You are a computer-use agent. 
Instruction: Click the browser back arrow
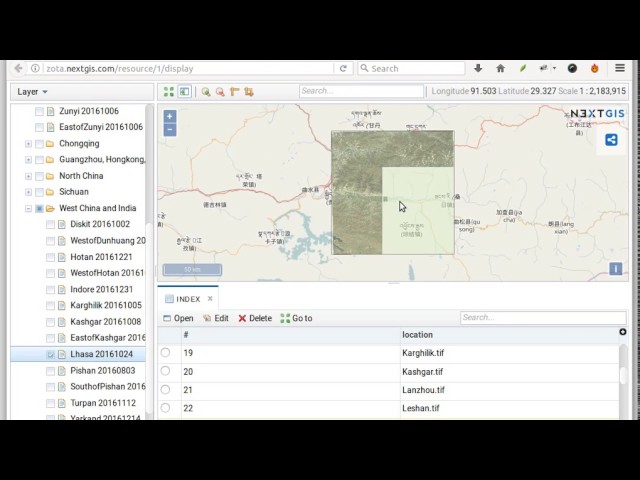[x=18, y=68]
